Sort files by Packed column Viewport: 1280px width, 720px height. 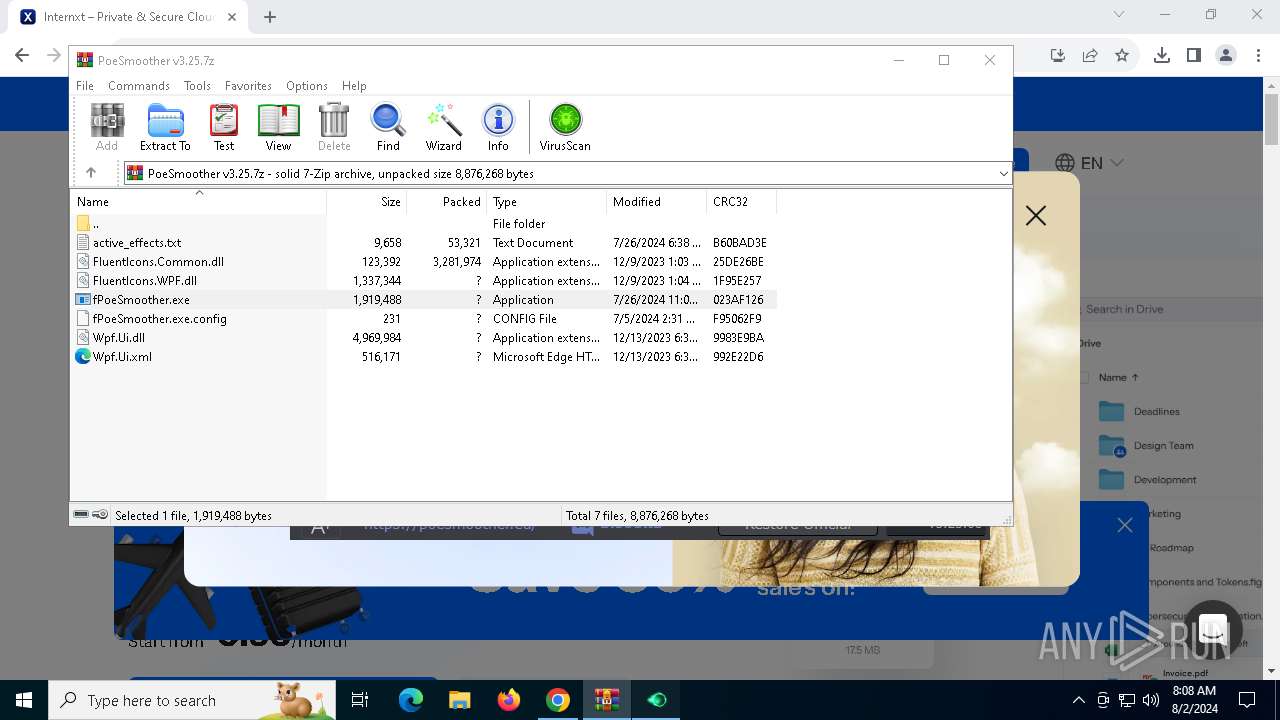pos(446,202)
